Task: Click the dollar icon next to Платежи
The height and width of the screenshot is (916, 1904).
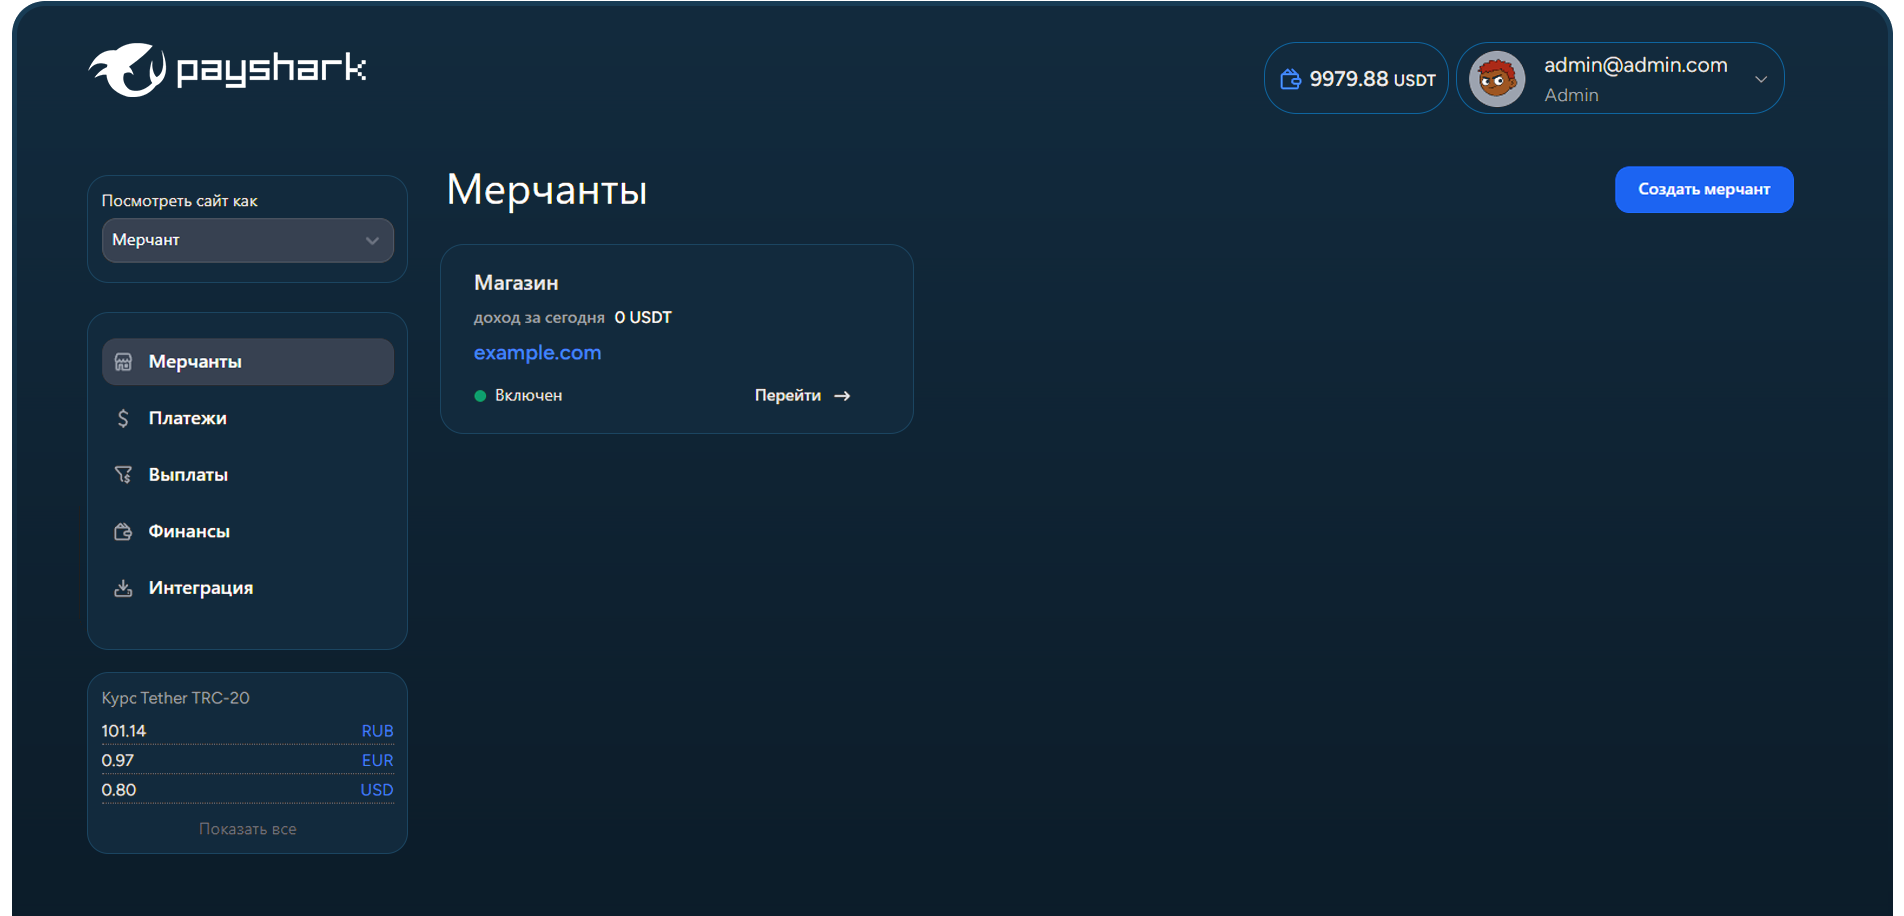Action: tap(123, 418)
